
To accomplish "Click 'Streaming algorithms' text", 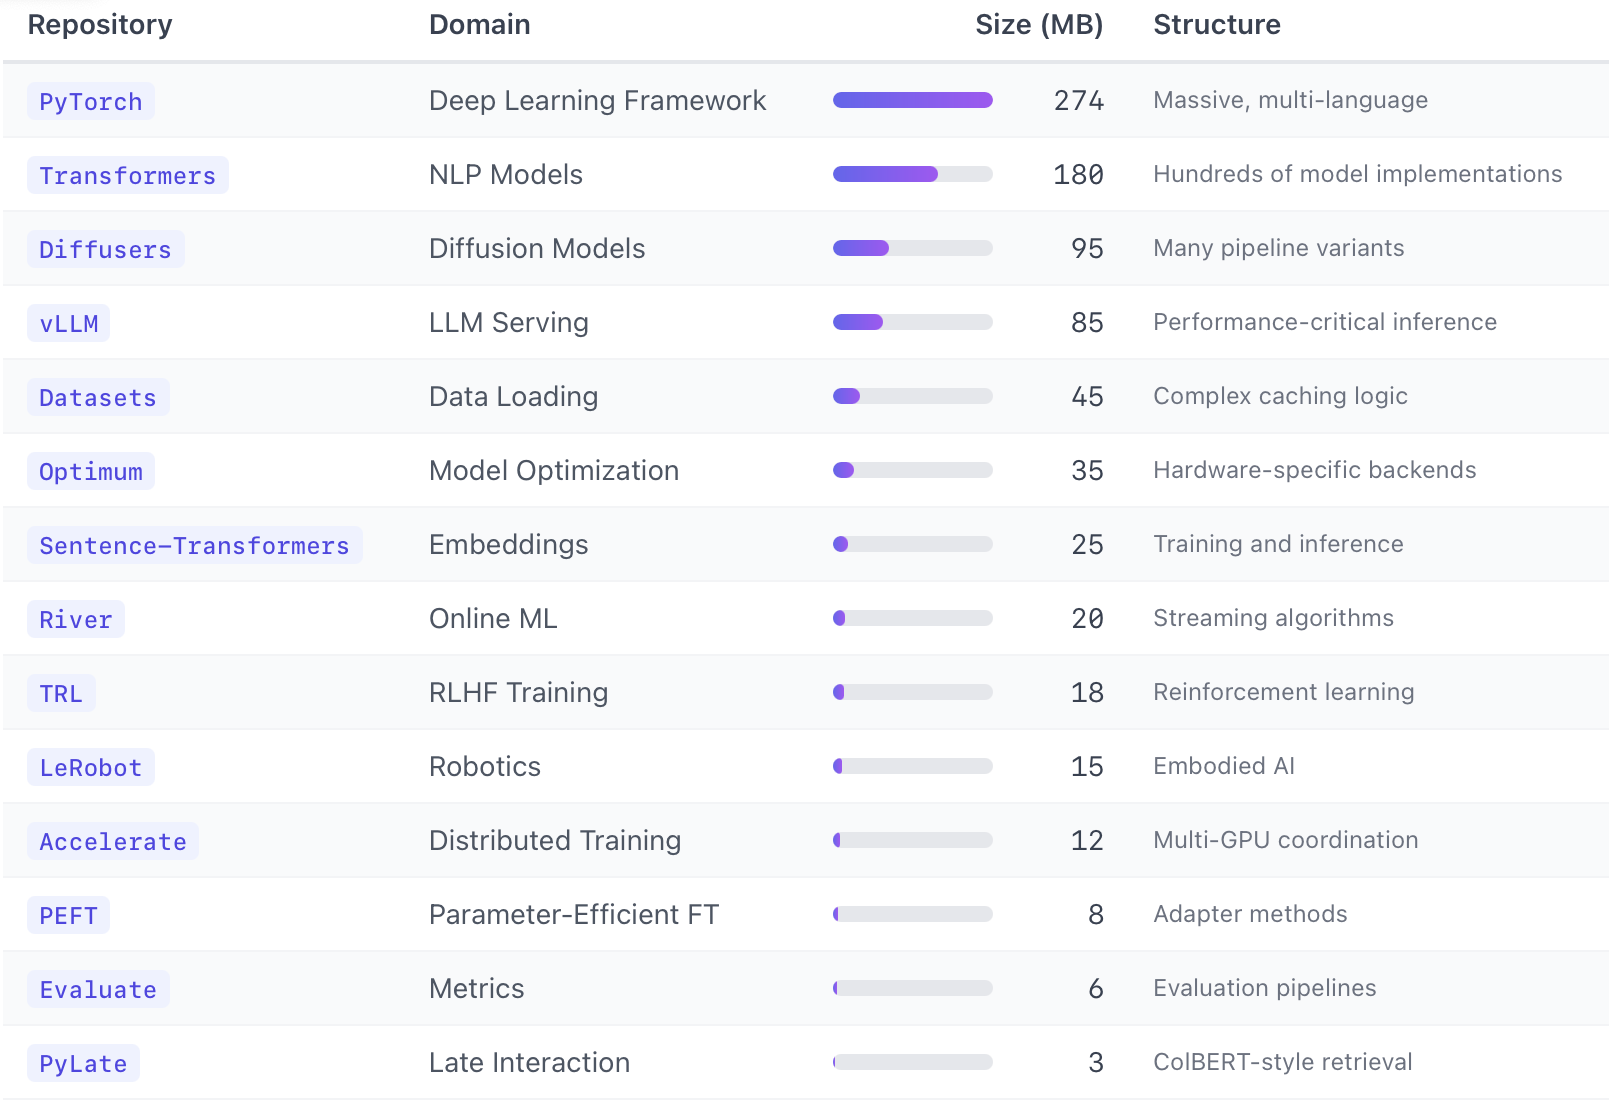I will coord(1274,618).
